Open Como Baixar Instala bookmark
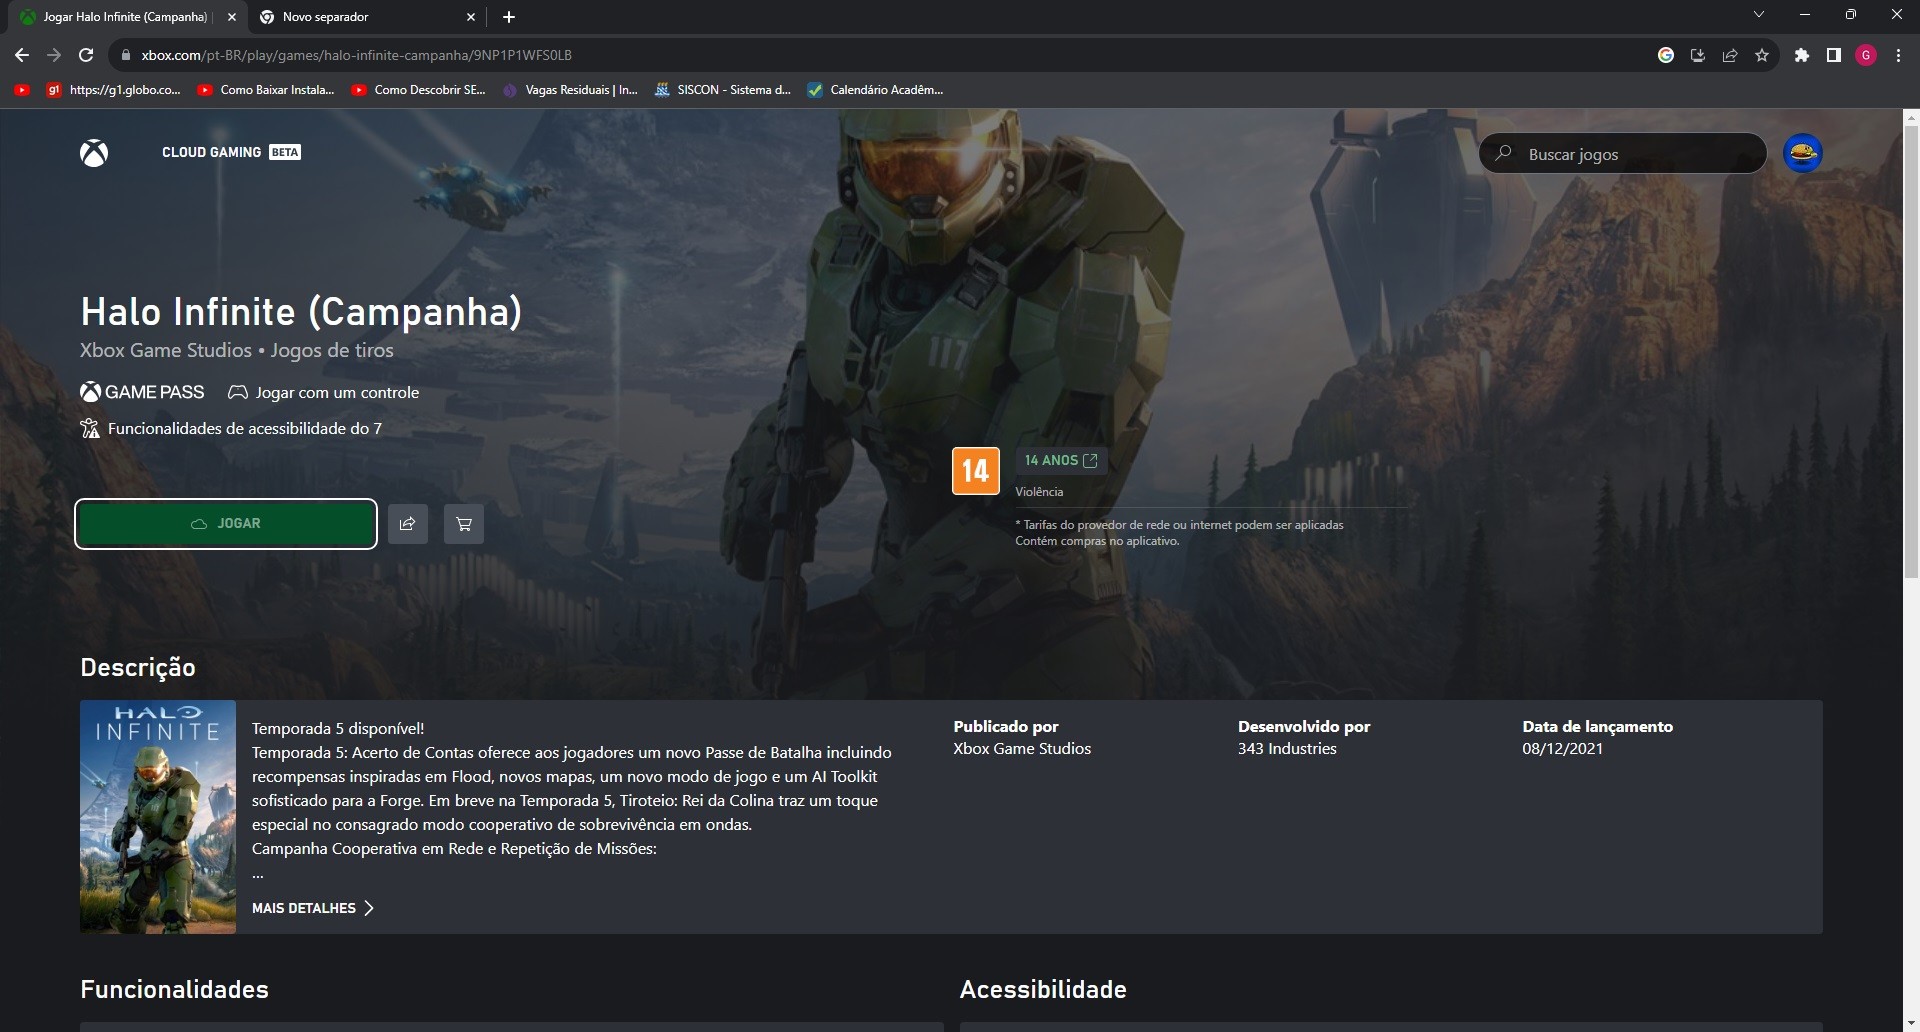 click(266, 90)
